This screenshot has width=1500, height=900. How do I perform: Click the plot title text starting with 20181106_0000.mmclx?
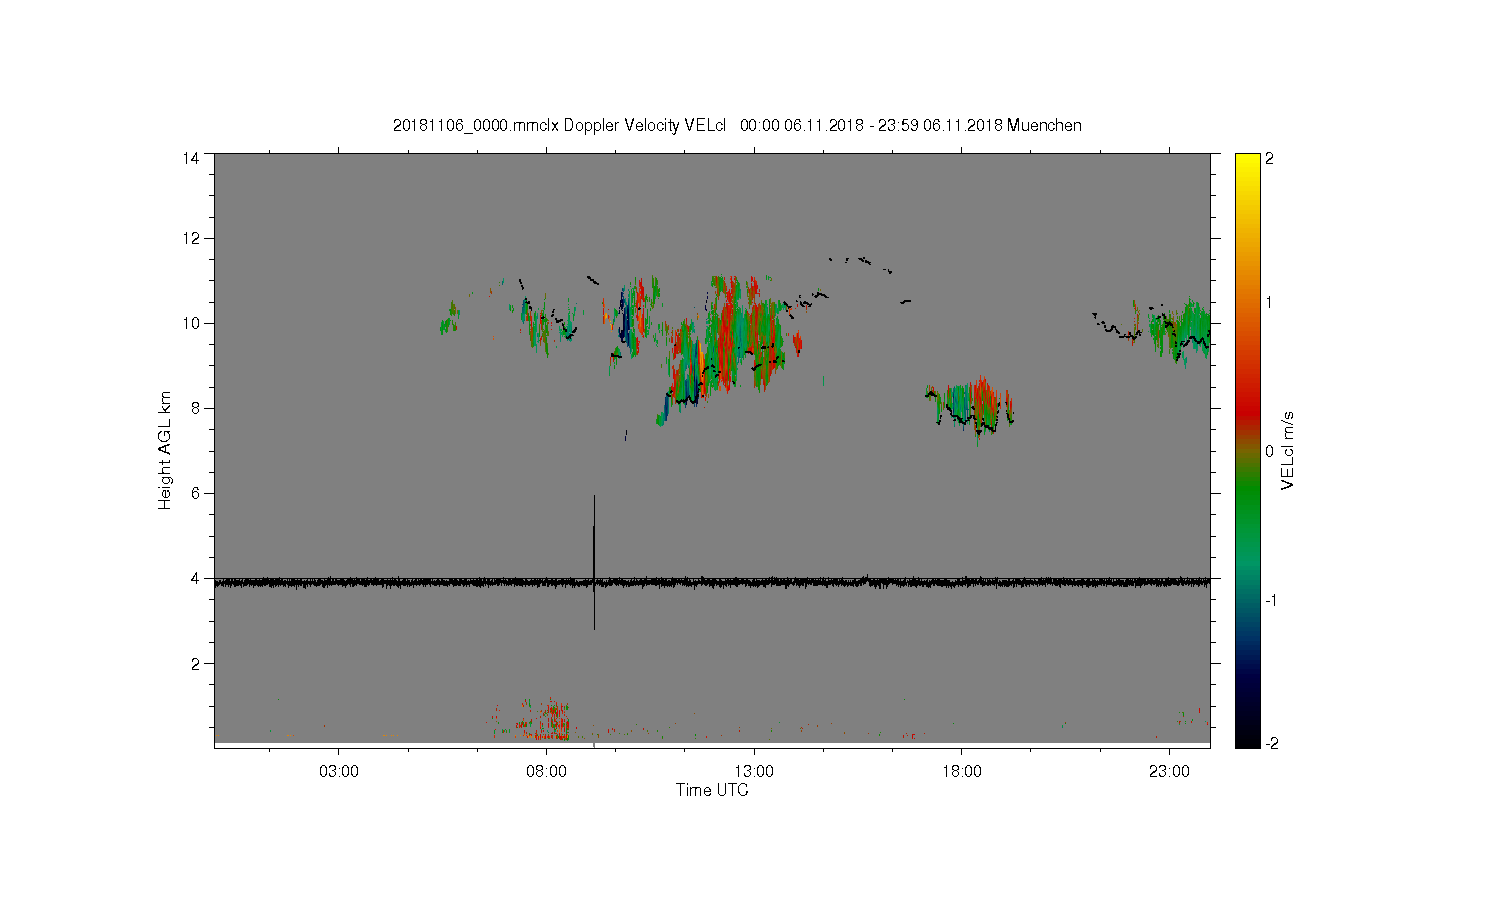click(x=737, y=125)
